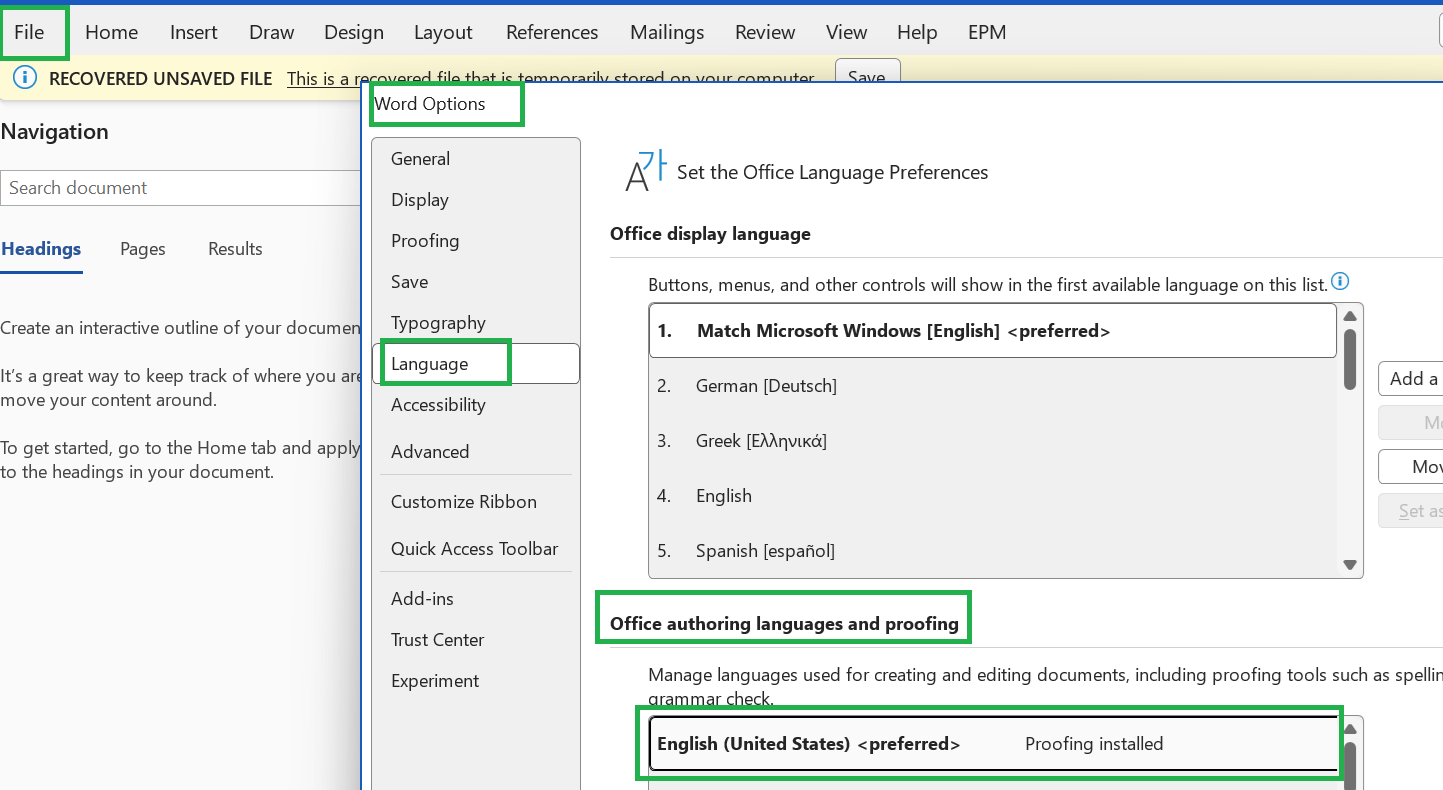1443x790 pixels.
Task: Select the Pages navigation tab
Action: pos(143,249)
